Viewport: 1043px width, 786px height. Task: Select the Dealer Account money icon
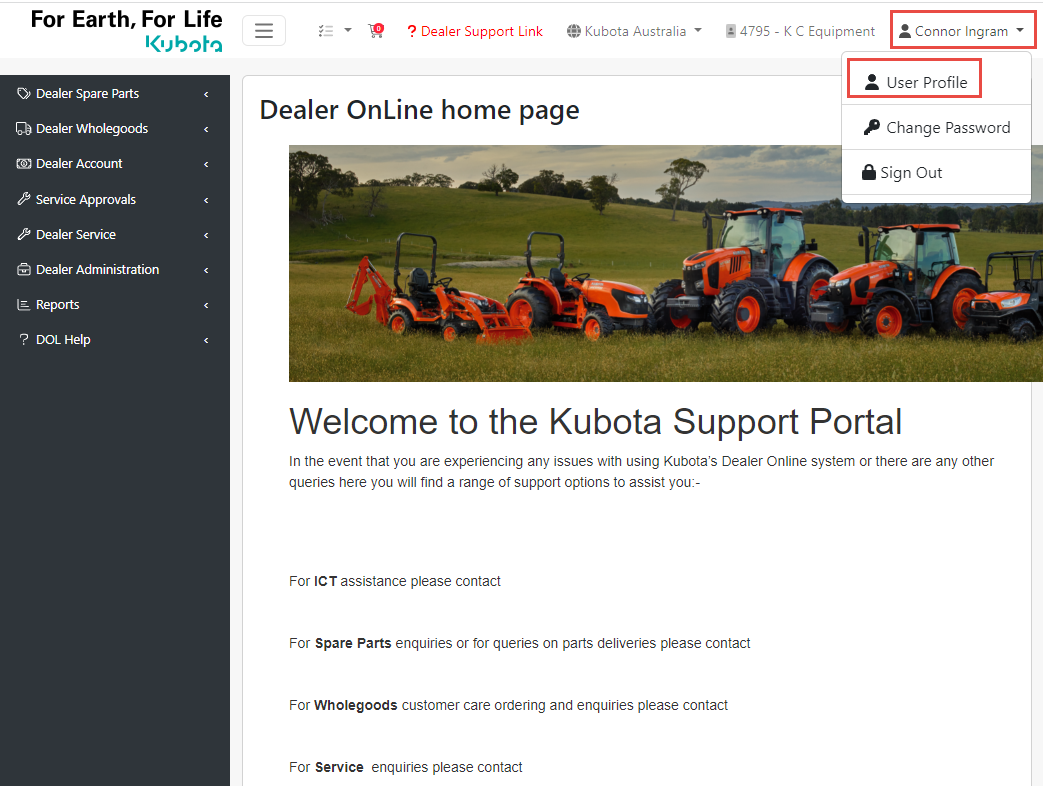coord(23,163)
